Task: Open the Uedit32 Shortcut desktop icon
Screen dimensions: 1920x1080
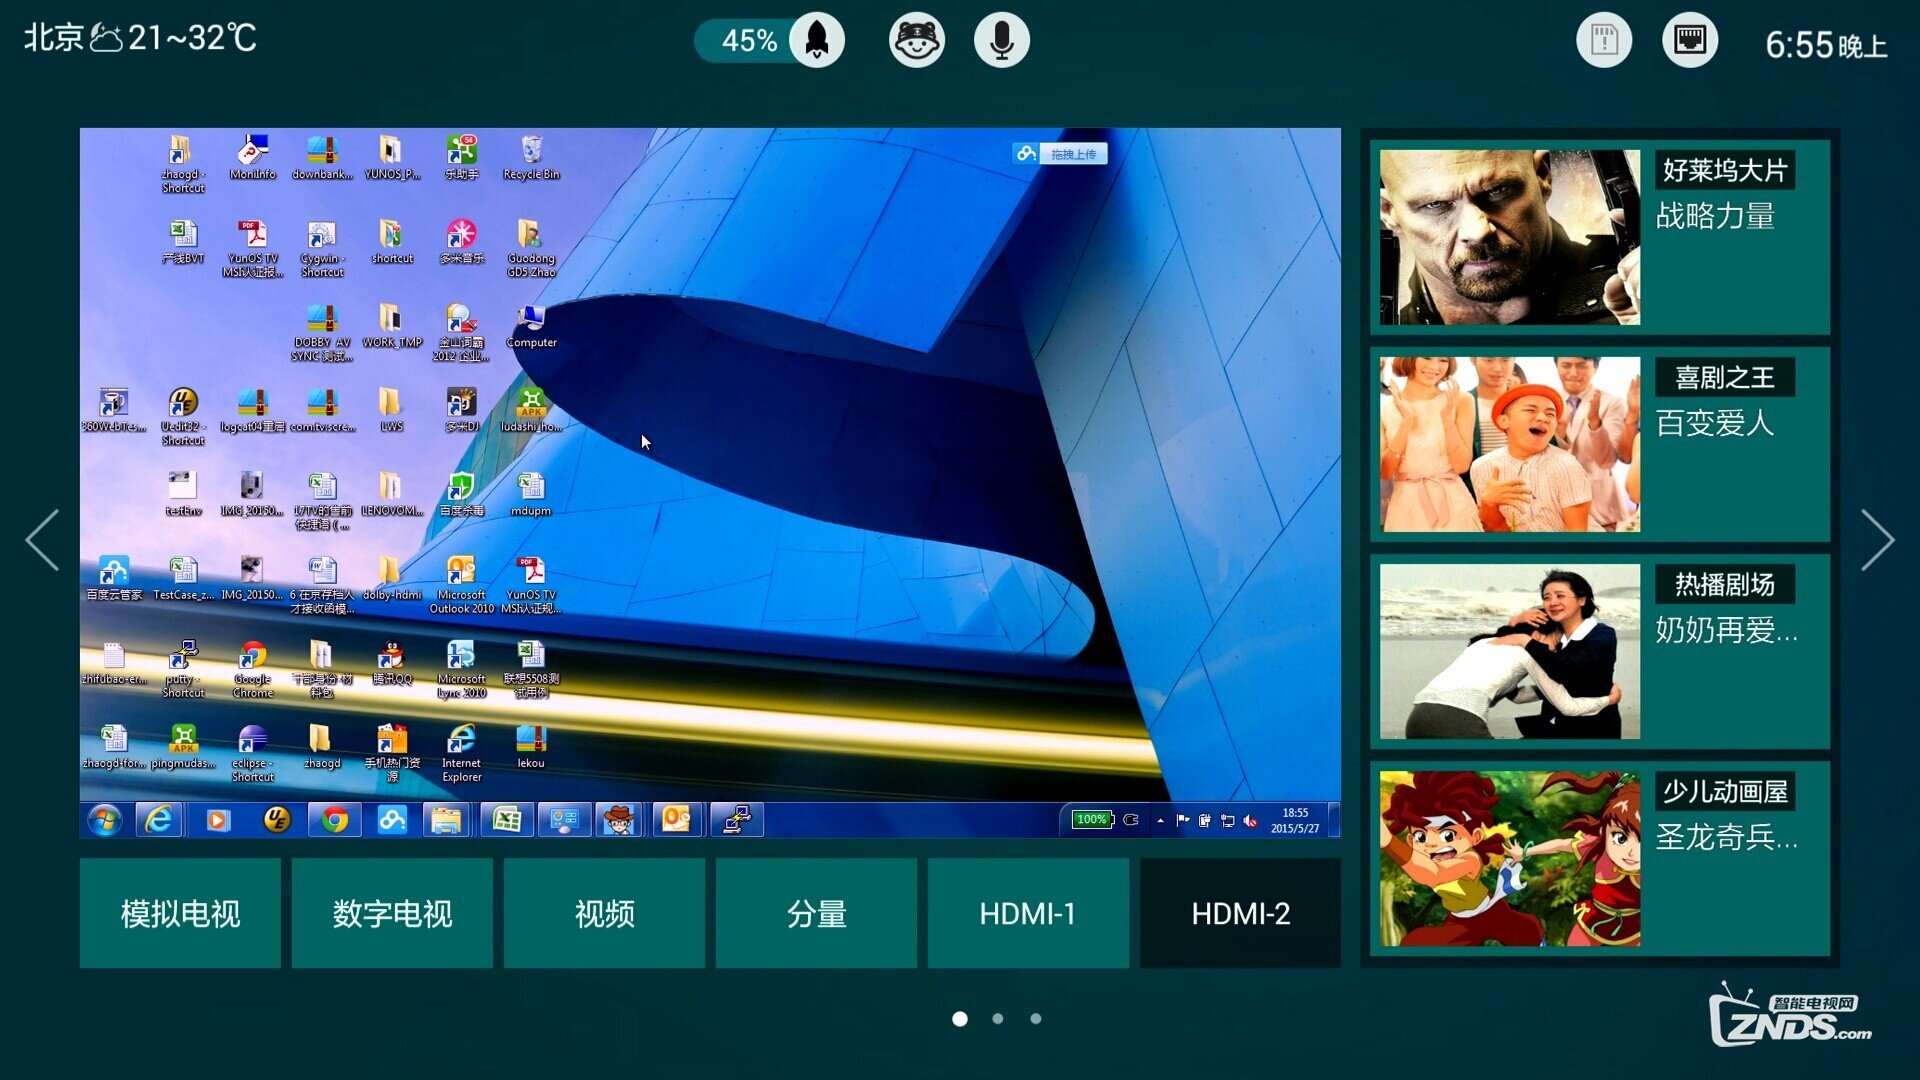Action: point(183,418)
